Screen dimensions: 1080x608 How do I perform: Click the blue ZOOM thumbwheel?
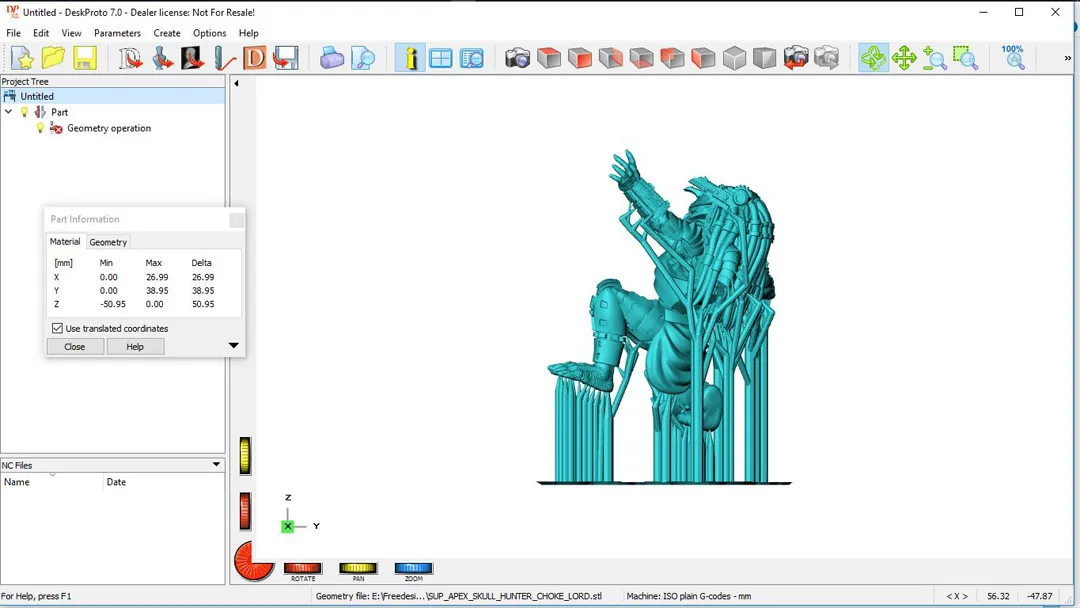[413, 568]
